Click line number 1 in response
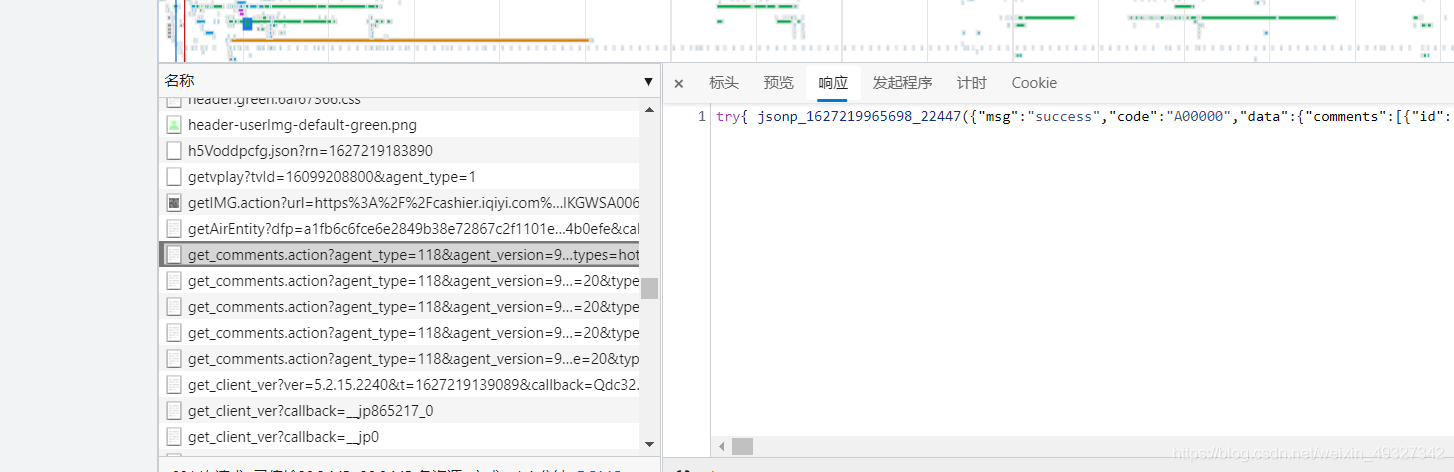 pos(701,117)
